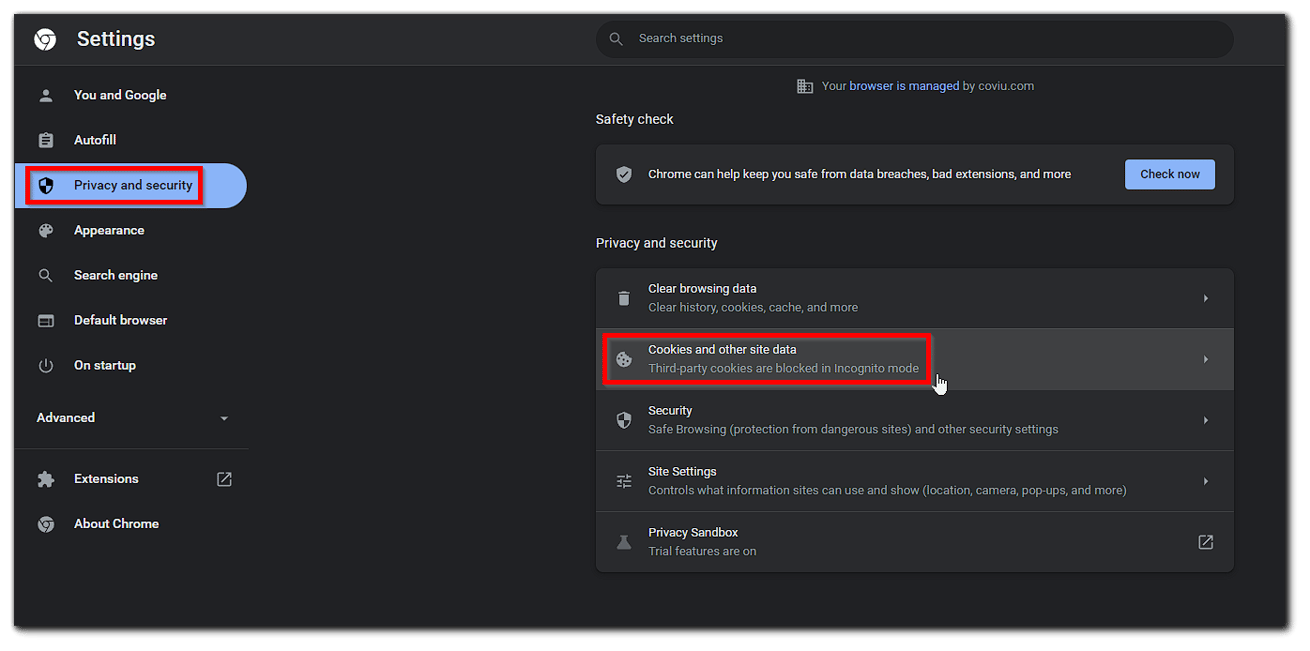This screenshot has width=1310, height=651.
Task: Click the power icon beside On startup
Action: coord(45,365)
